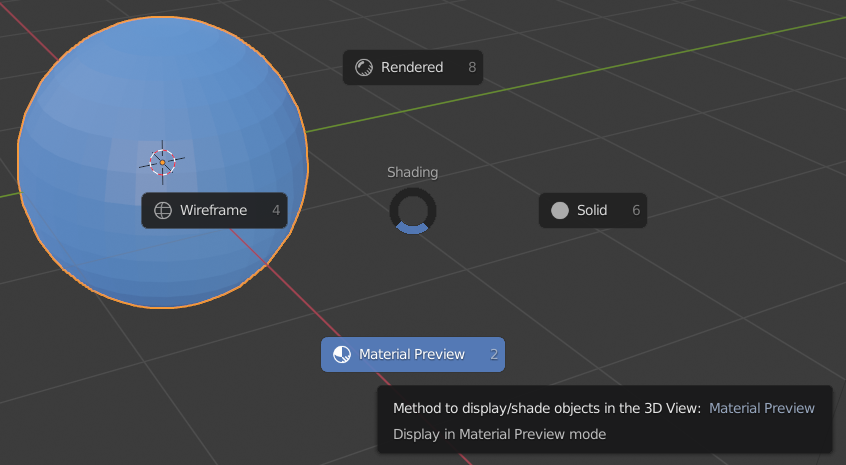Viewport: 846px width, 465px height.
Task: Switch to Solid shading mode
Action: pyautogui.click(x=592, y=210)
